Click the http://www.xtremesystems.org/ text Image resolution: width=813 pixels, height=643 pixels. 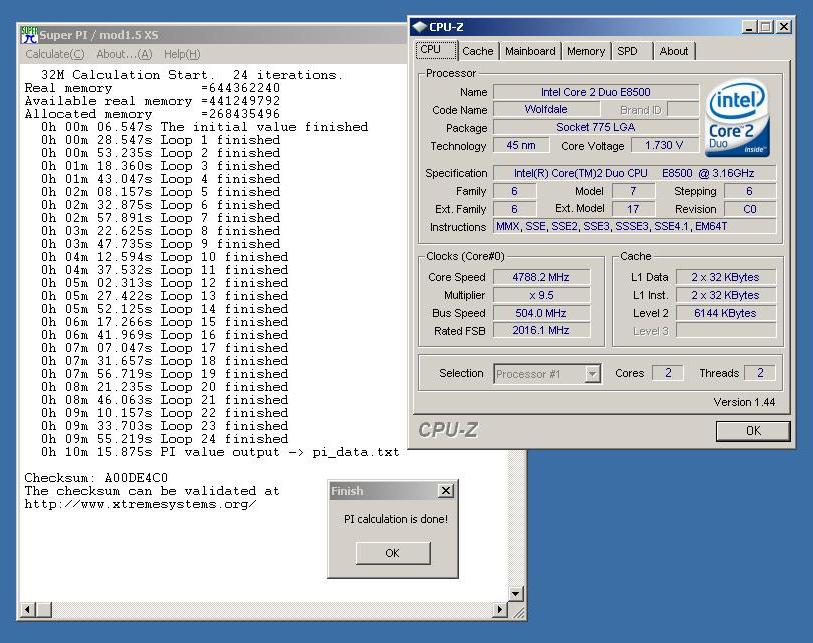coord(140,504)
